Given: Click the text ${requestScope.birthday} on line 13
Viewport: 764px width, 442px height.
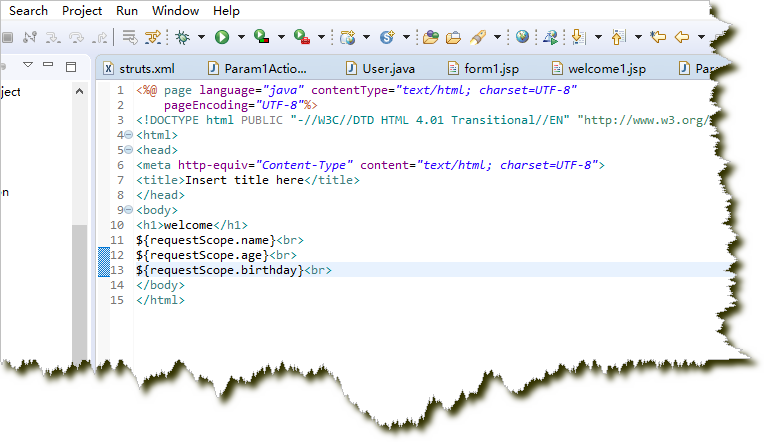Looking at the screenshot, I should click(x=220, y=270).
